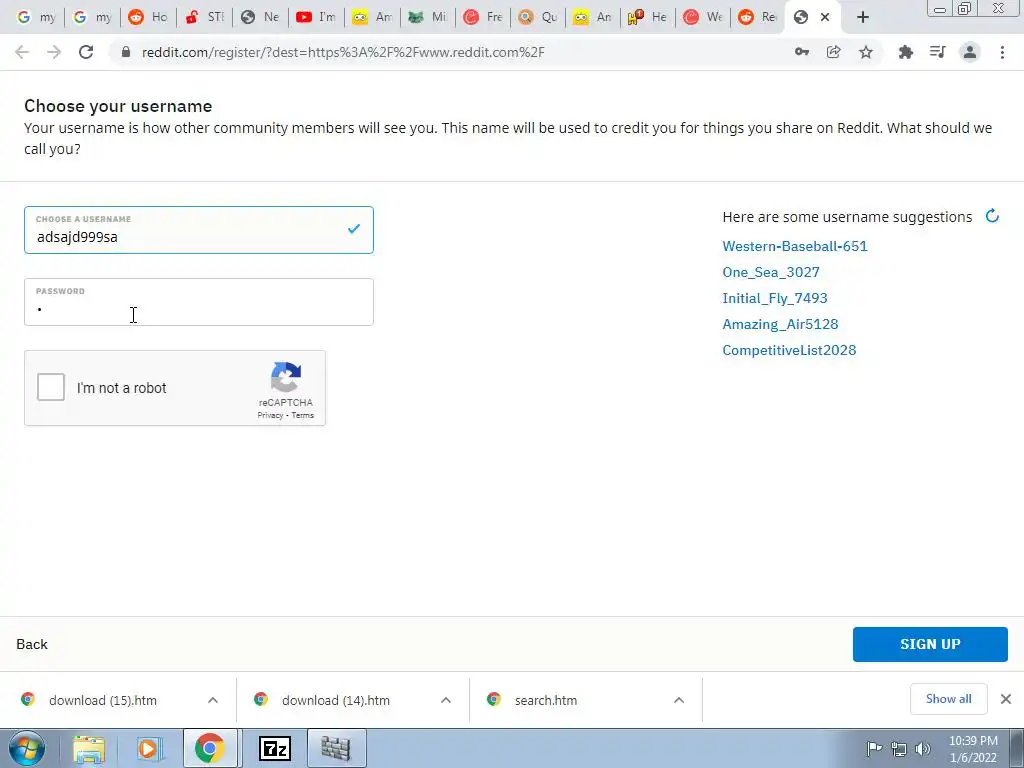Click the taskbar clock showing 10:39 PM
Image resolution: width=1024 pixels, height=768 pixels.
click(973, 749)
